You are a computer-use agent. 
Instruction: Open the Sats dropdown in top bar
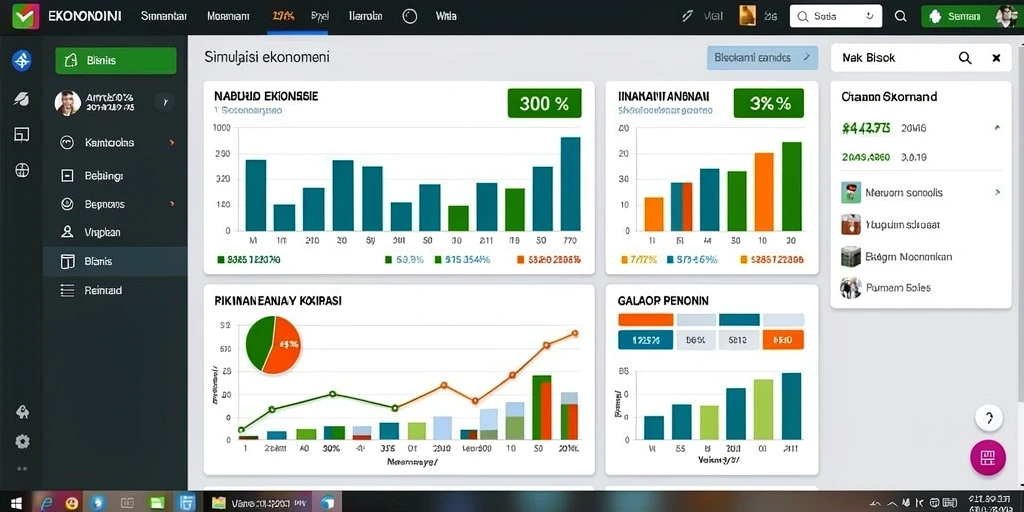[836, 16]
